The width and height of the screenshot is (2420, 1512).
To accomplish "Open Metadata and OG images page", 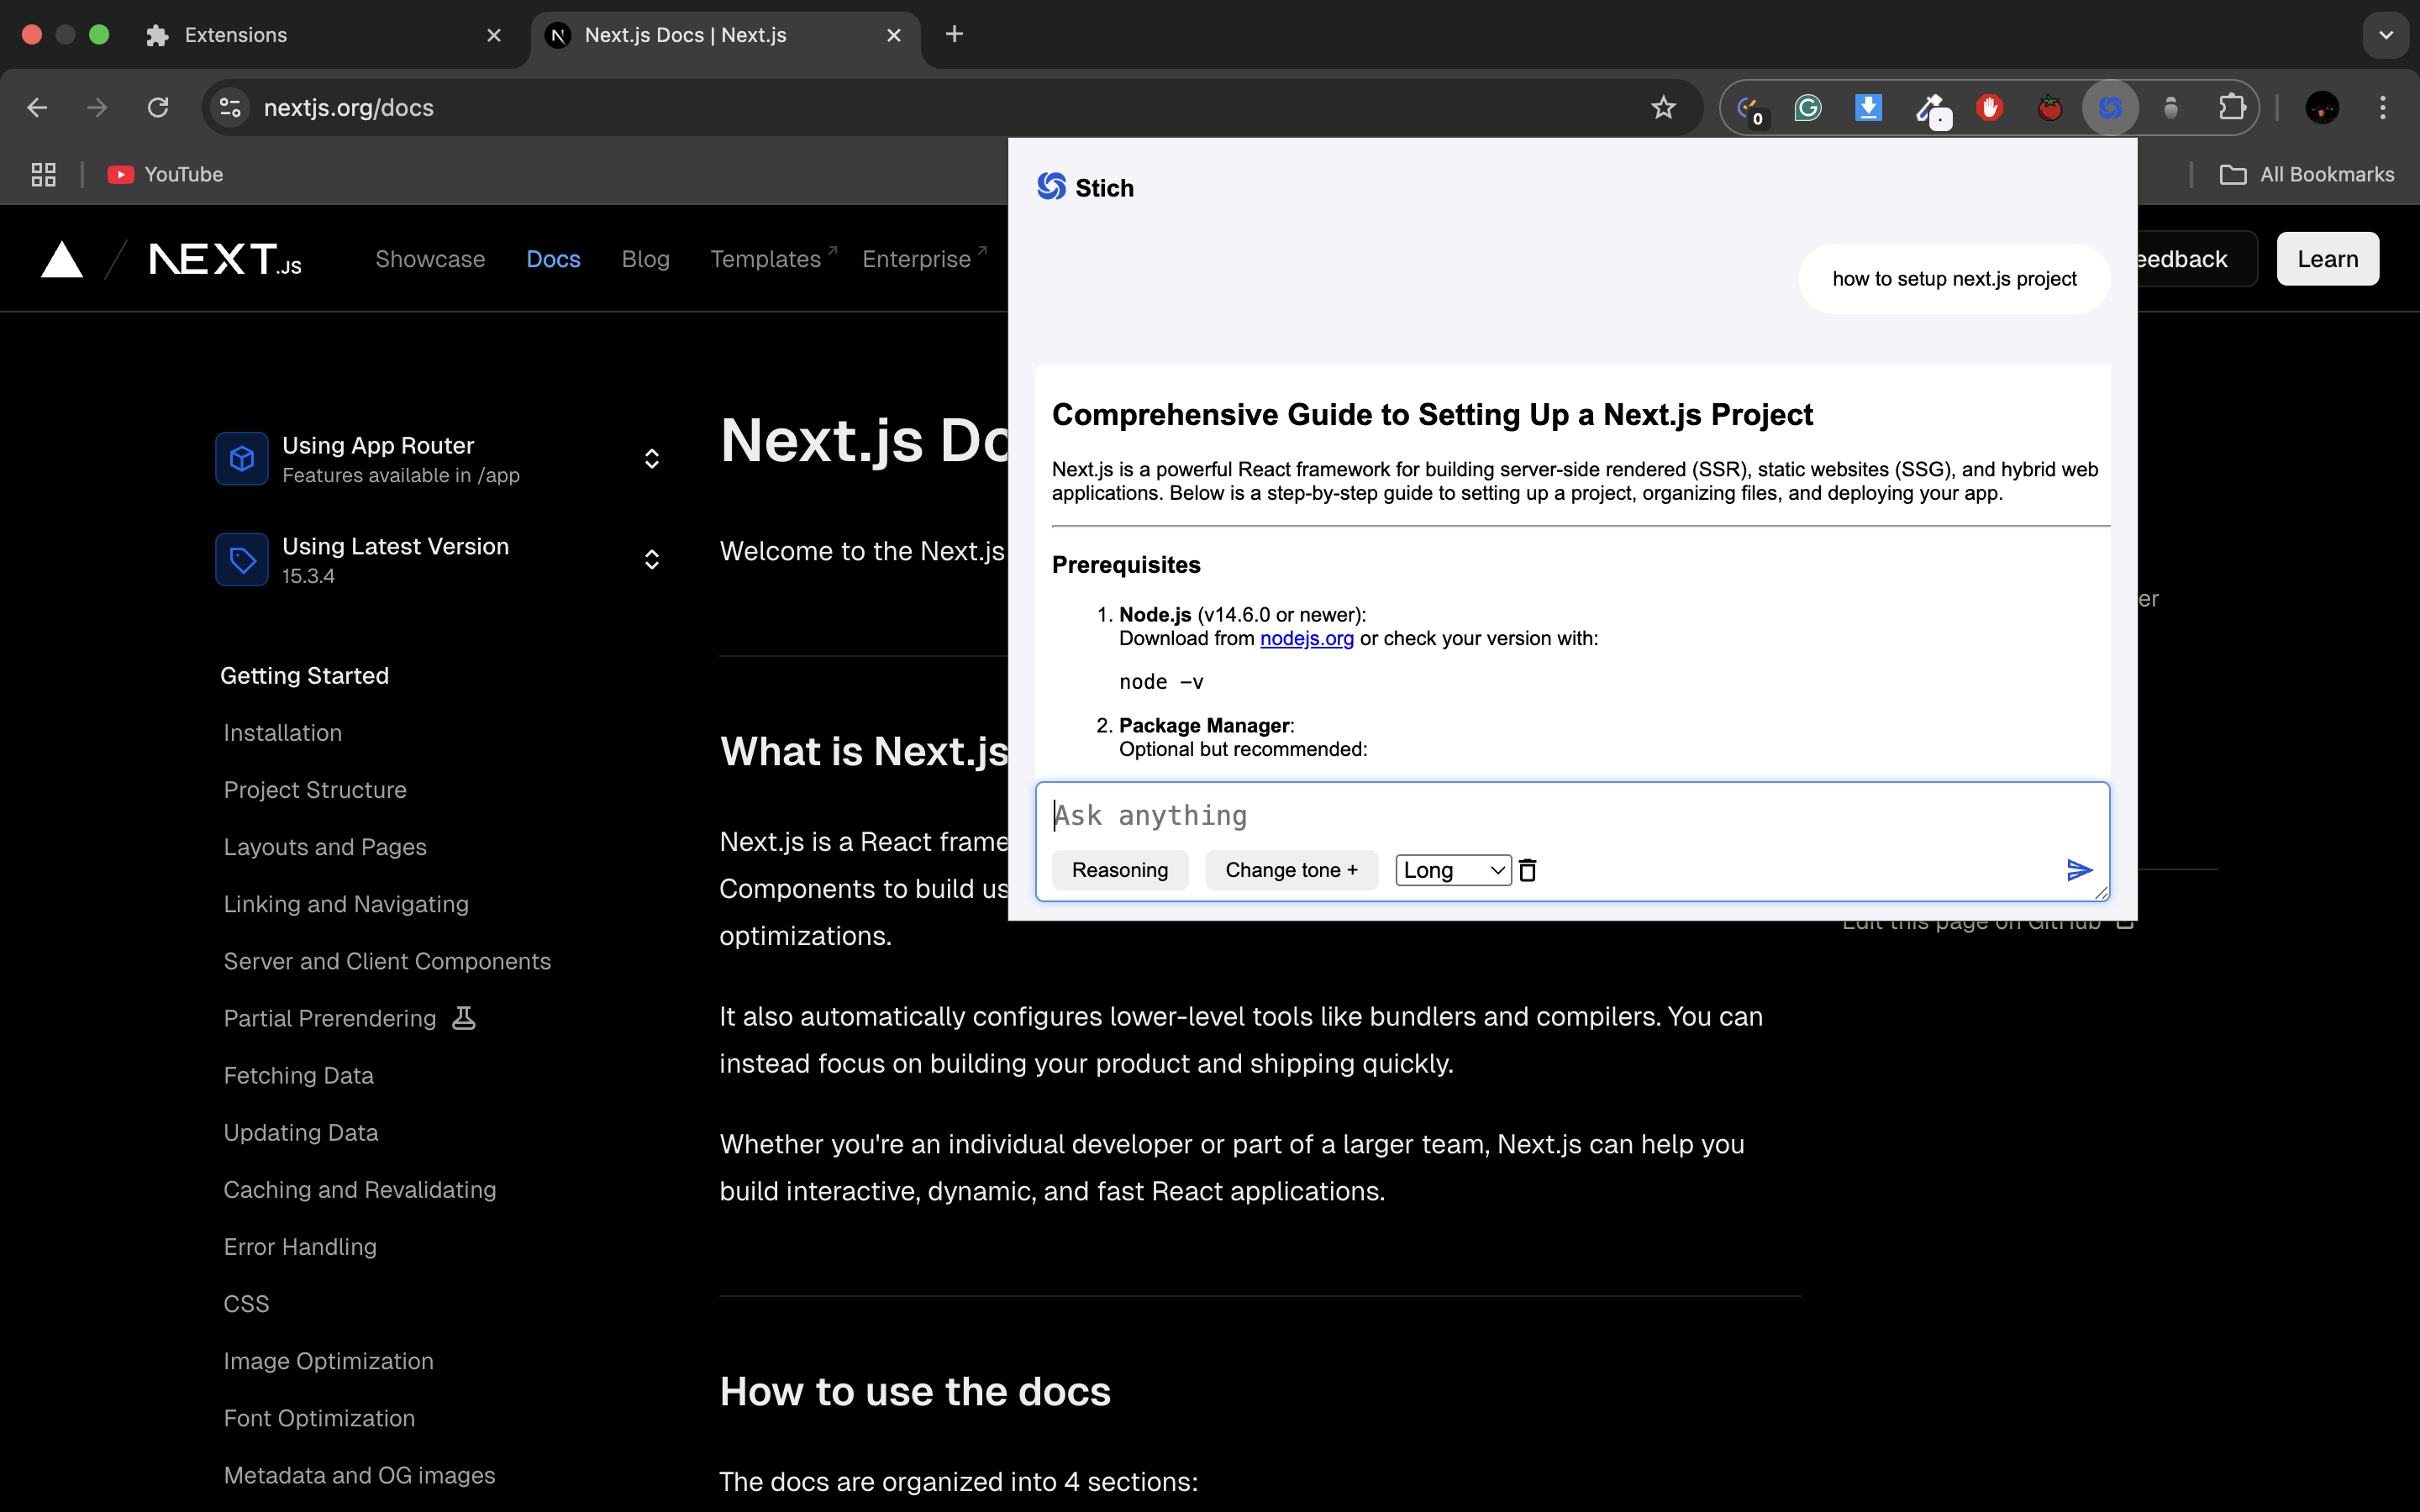I will point(359,1475).
